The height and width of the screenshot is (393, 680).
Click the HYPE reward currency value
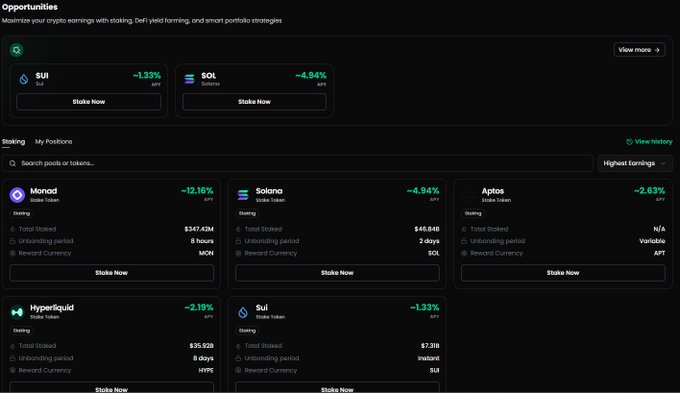206,370
